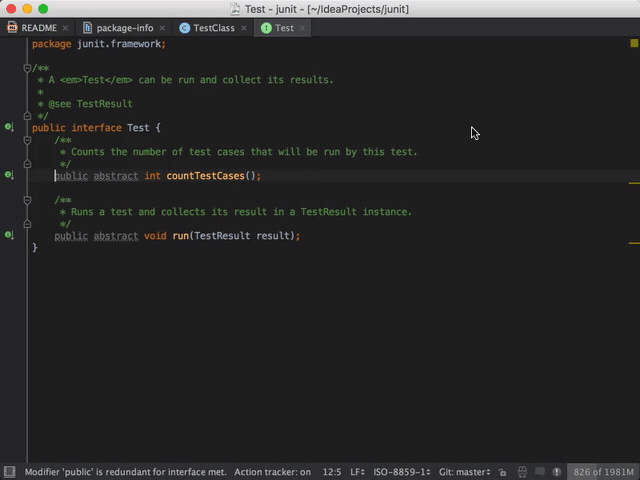
Task: Click the run method name
Action: coord(180,236)
